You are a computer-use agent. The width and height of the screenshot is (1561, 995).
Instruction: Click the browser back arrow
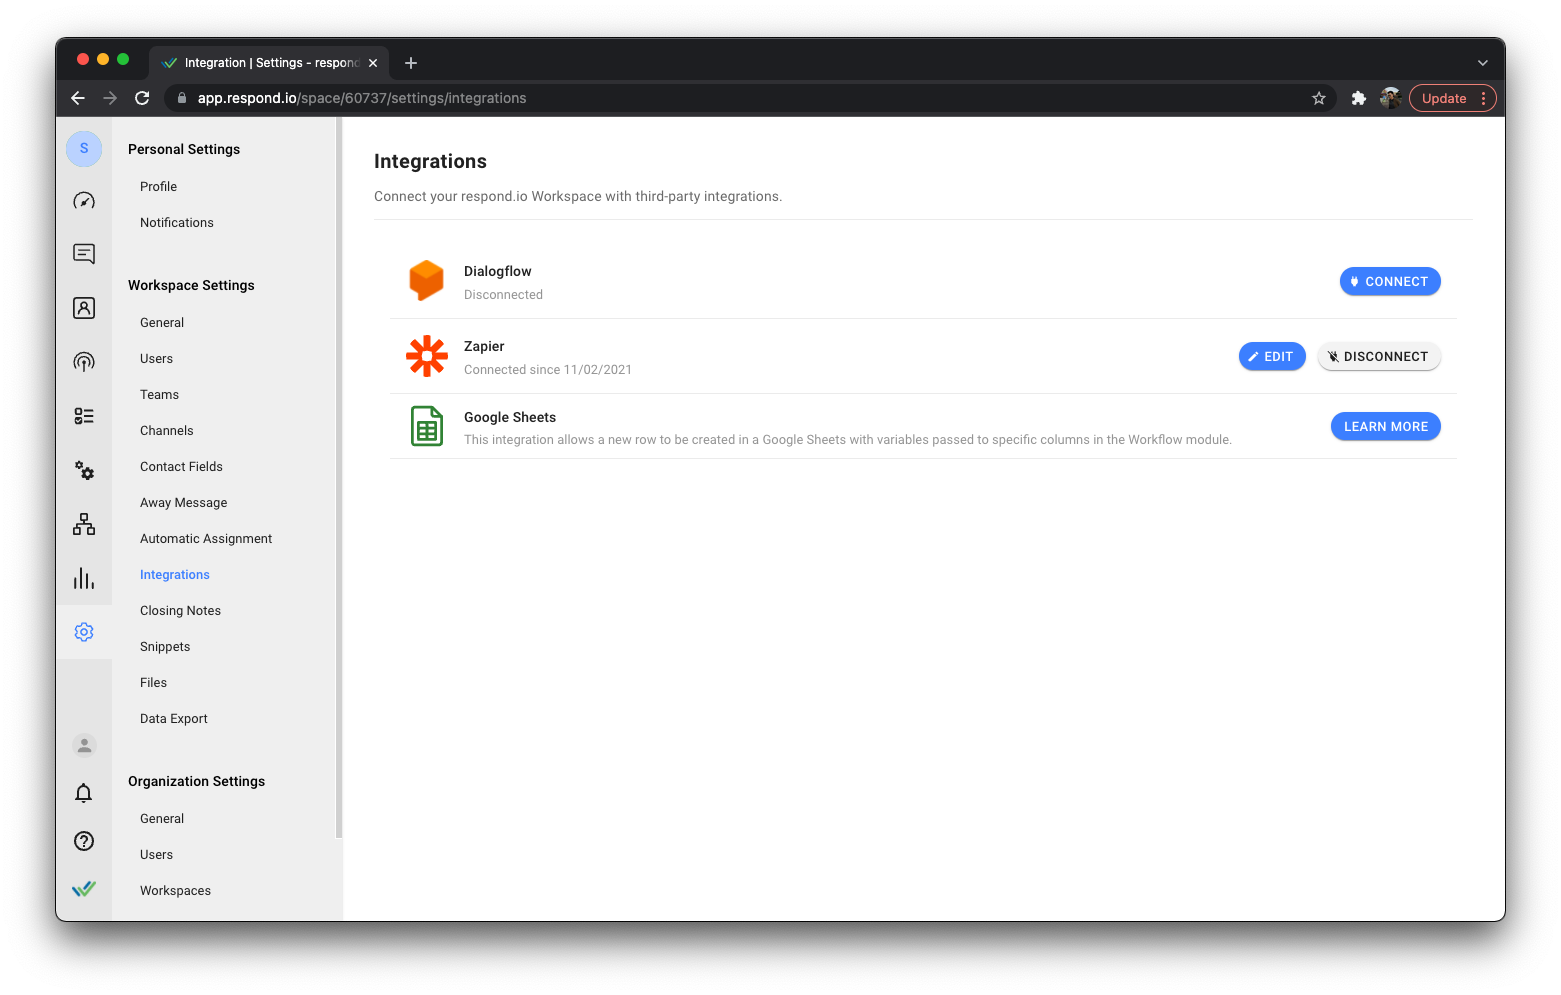click(x=78, y=98)
